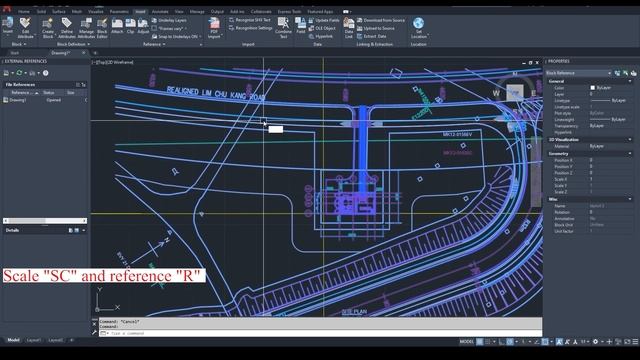Switch to the Annotate ribbon tab

click(x=160, y=11)
